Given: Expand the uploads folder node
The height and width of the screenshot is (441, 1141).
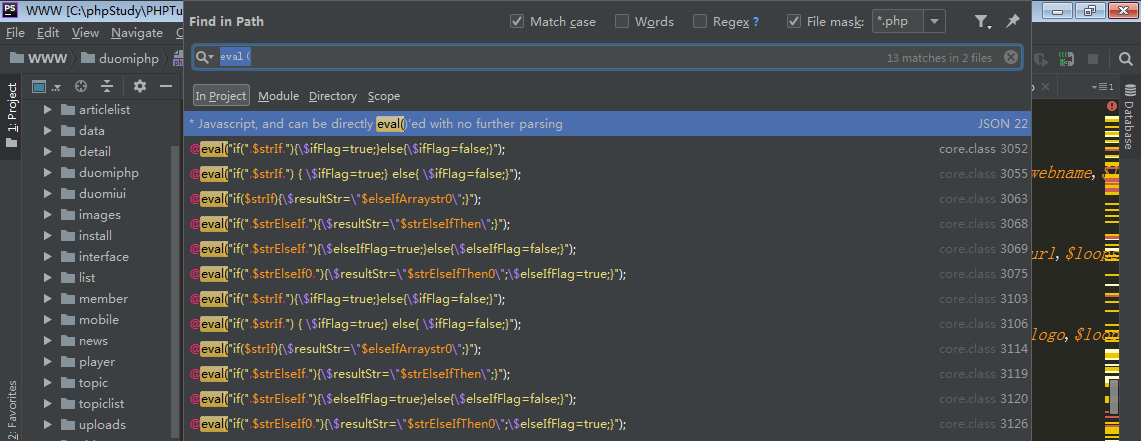Looking at the screenshot, I should [47, 424].
